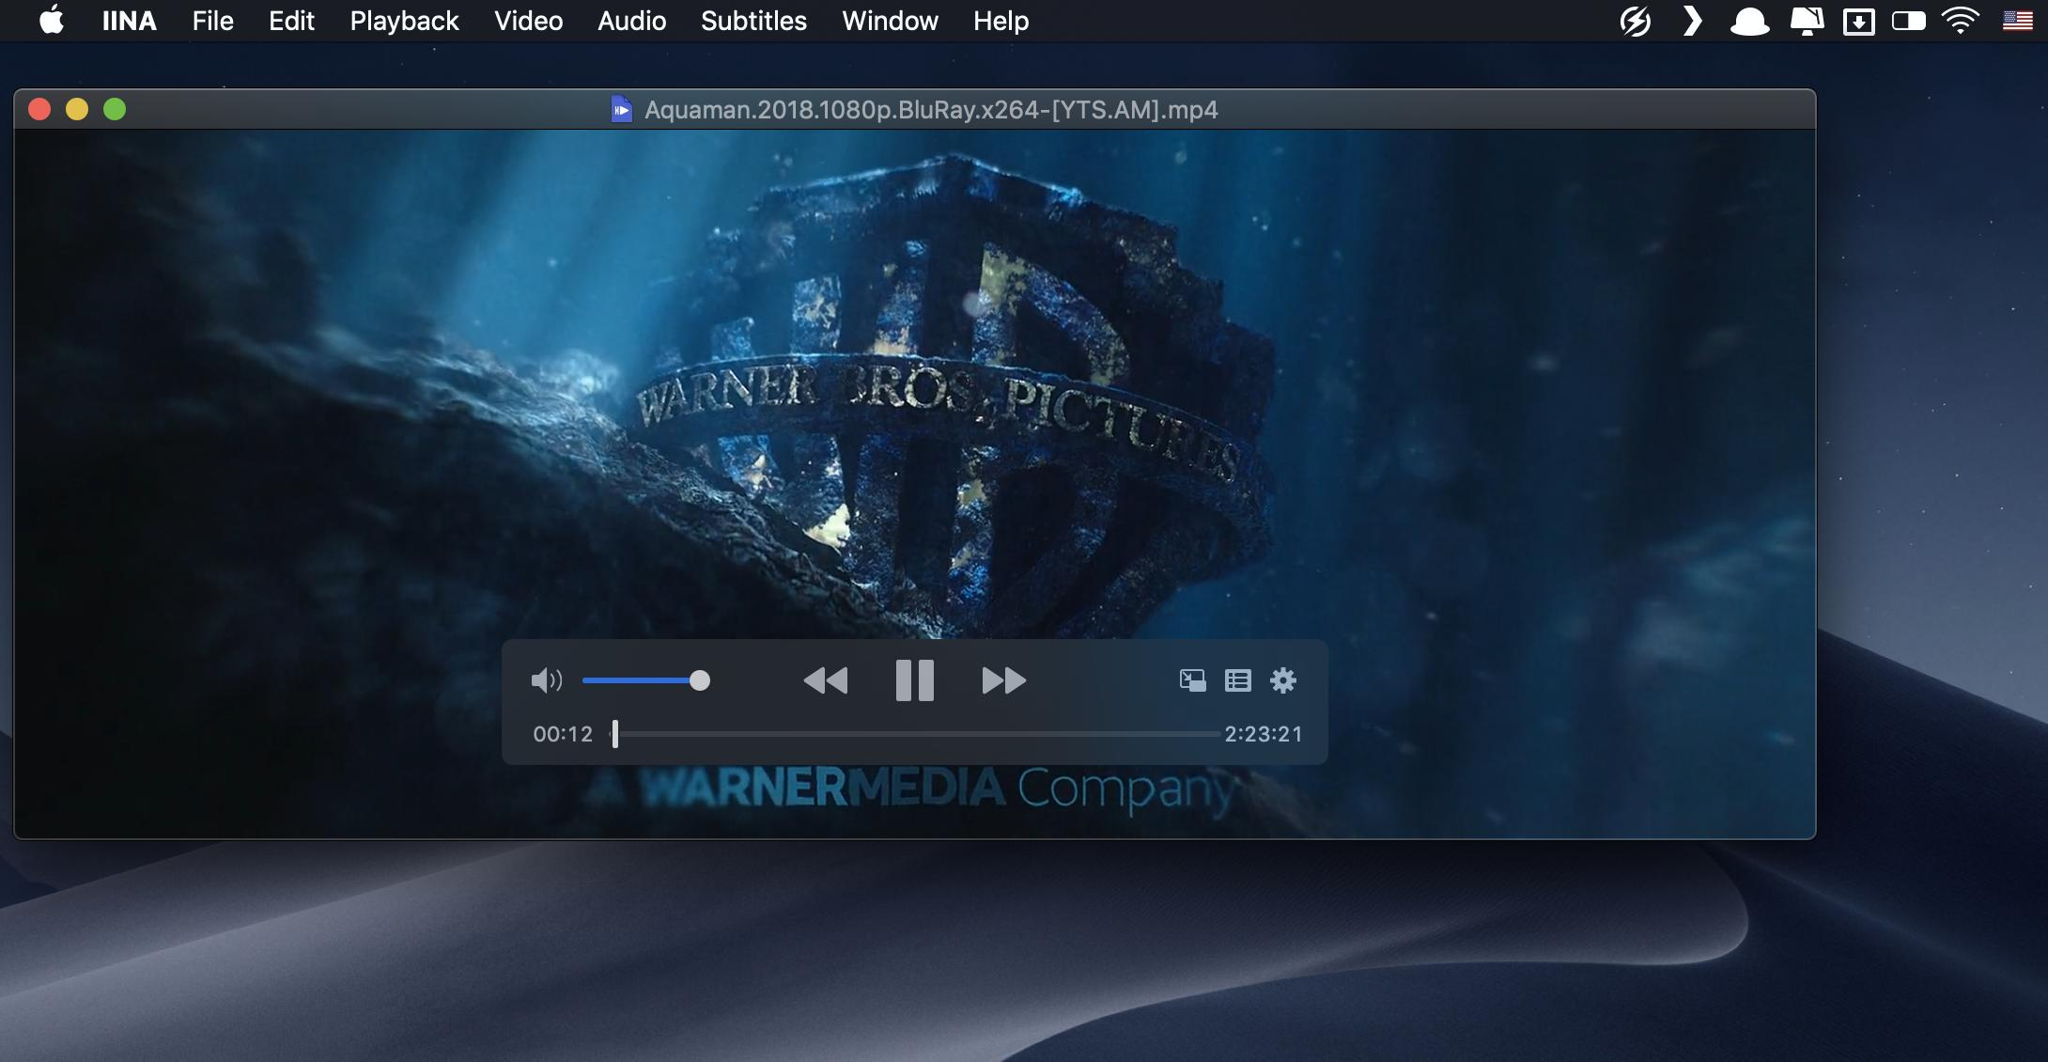
Task: Click the volume slider knob
Action: pos(700,681)
